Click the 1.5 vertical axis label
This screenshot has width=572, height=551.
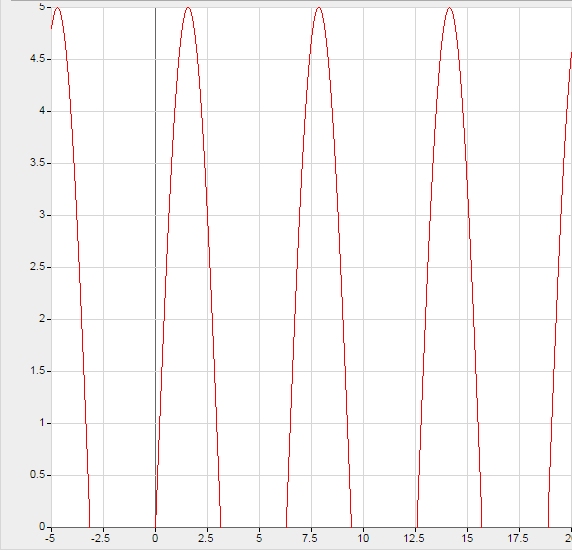pos(37,371)
